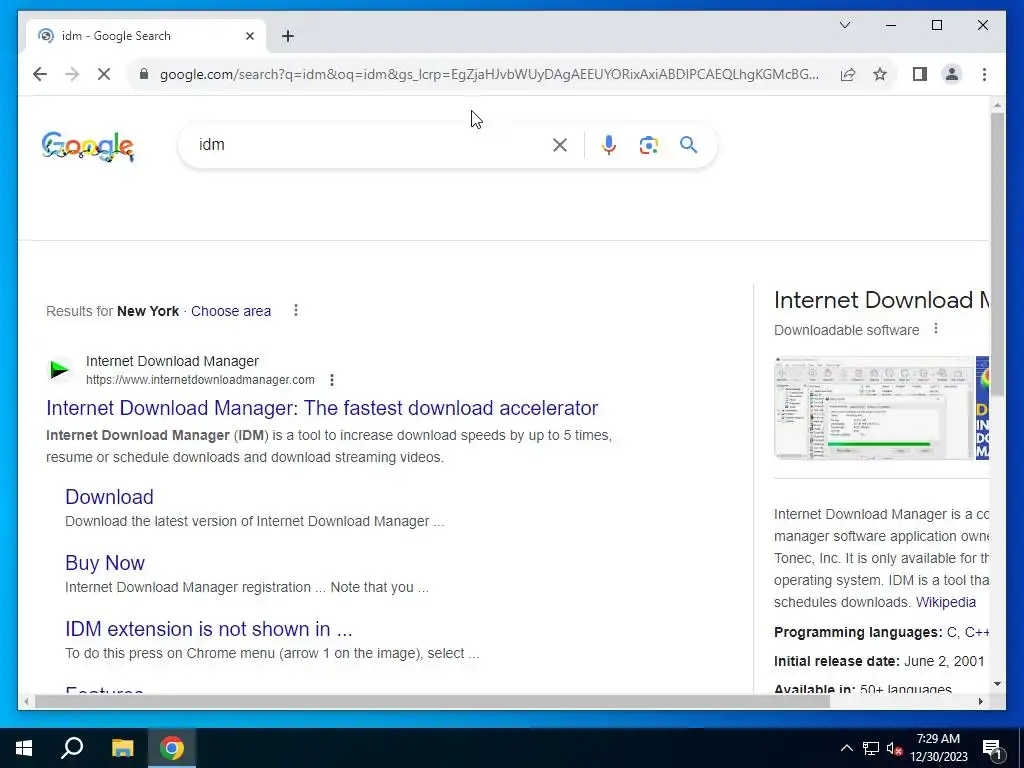Click the Chrome taskbar icon
1024x768 pixels.
click(172, 748)
